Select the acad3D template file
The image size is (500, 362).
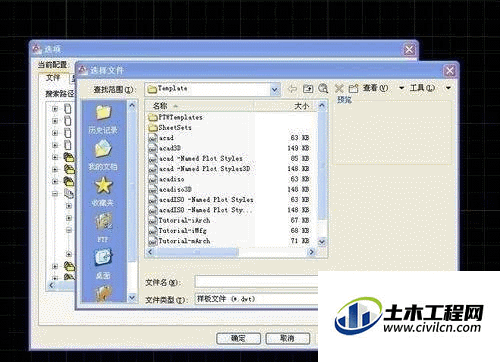pyautogui.click(x=165, y=148)
